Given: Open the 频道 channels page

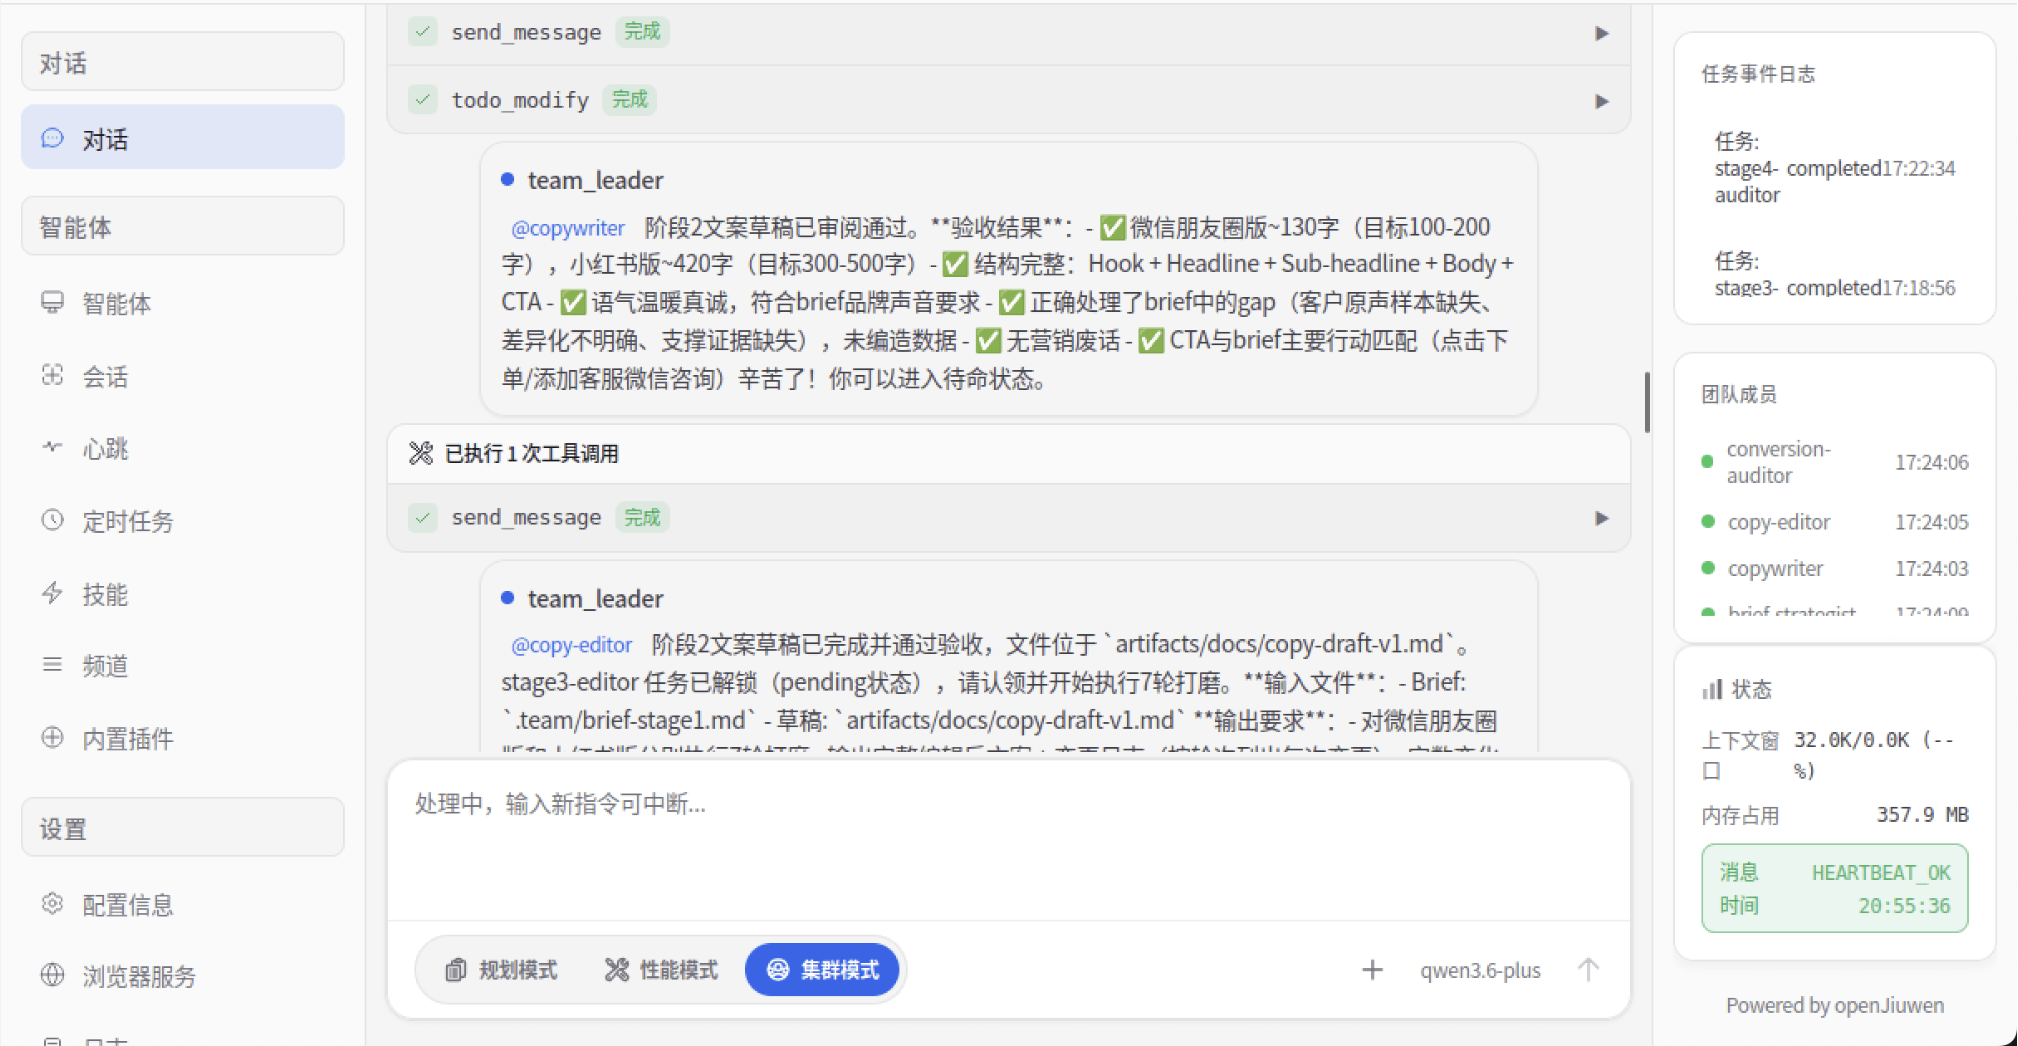Looking at the screenshot, I should pyautogui.click(x=183, y=665).
